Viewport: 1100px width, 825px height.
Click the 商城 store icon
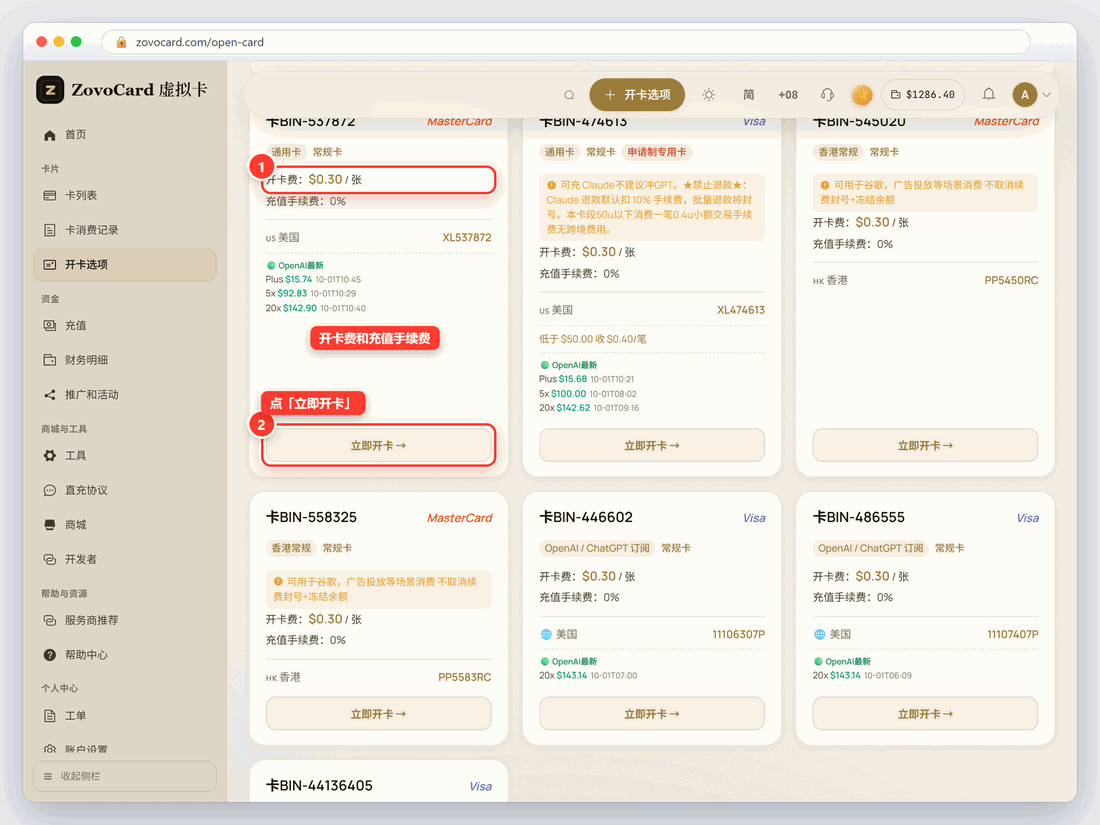click(x=50, y=525)
